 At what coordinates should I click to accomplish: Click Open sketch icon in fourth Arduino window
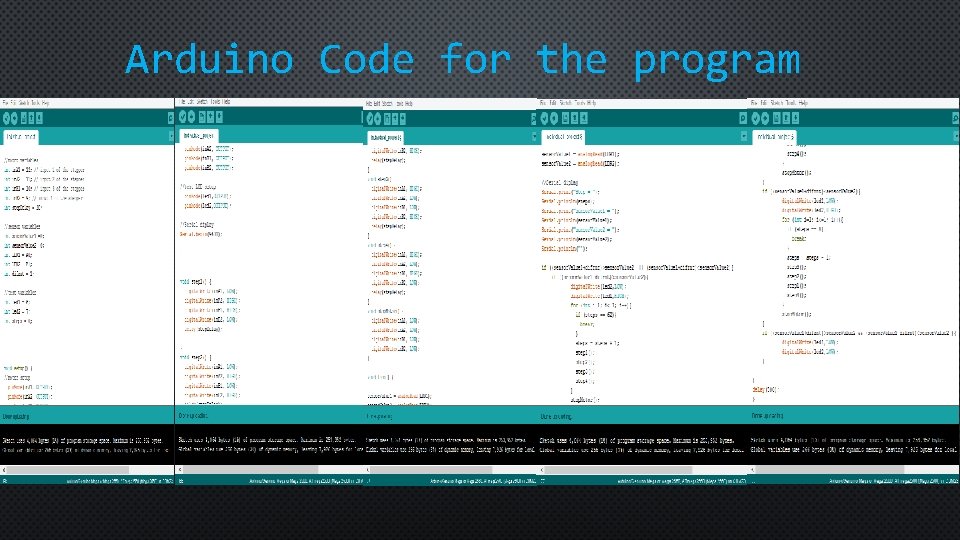point(574,118)
